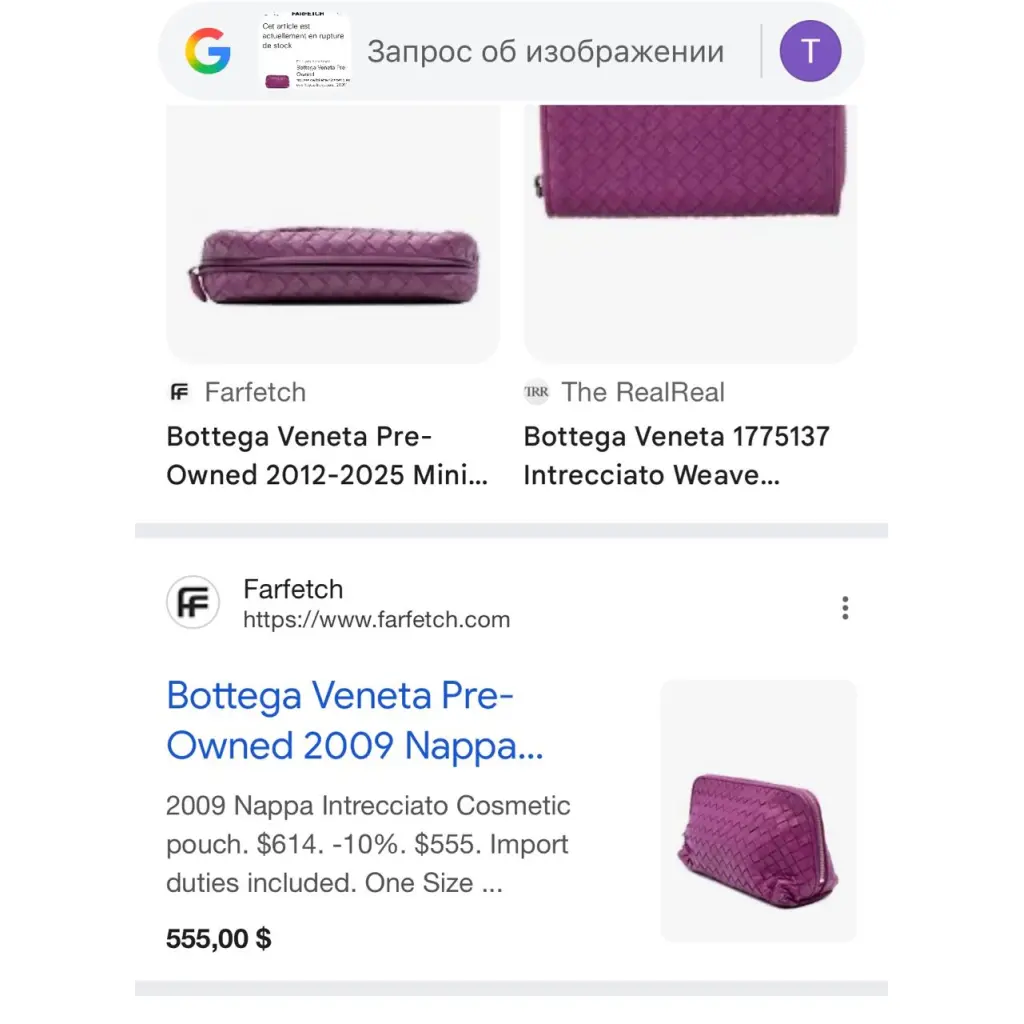Open "Bottega Veneta Pre-Owned 2012-2025 Mini" listing
Viewport: 1024px width, 1024px height.
click(x=327, y=456)
